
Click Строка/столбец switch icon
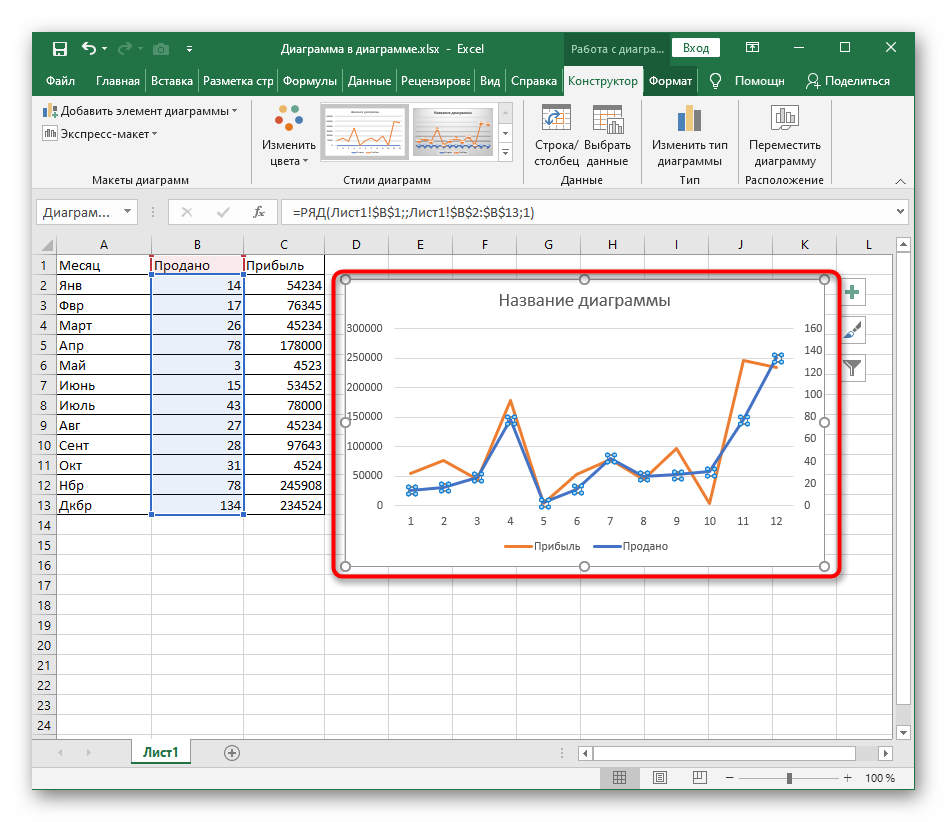click(x=556, y=119)
